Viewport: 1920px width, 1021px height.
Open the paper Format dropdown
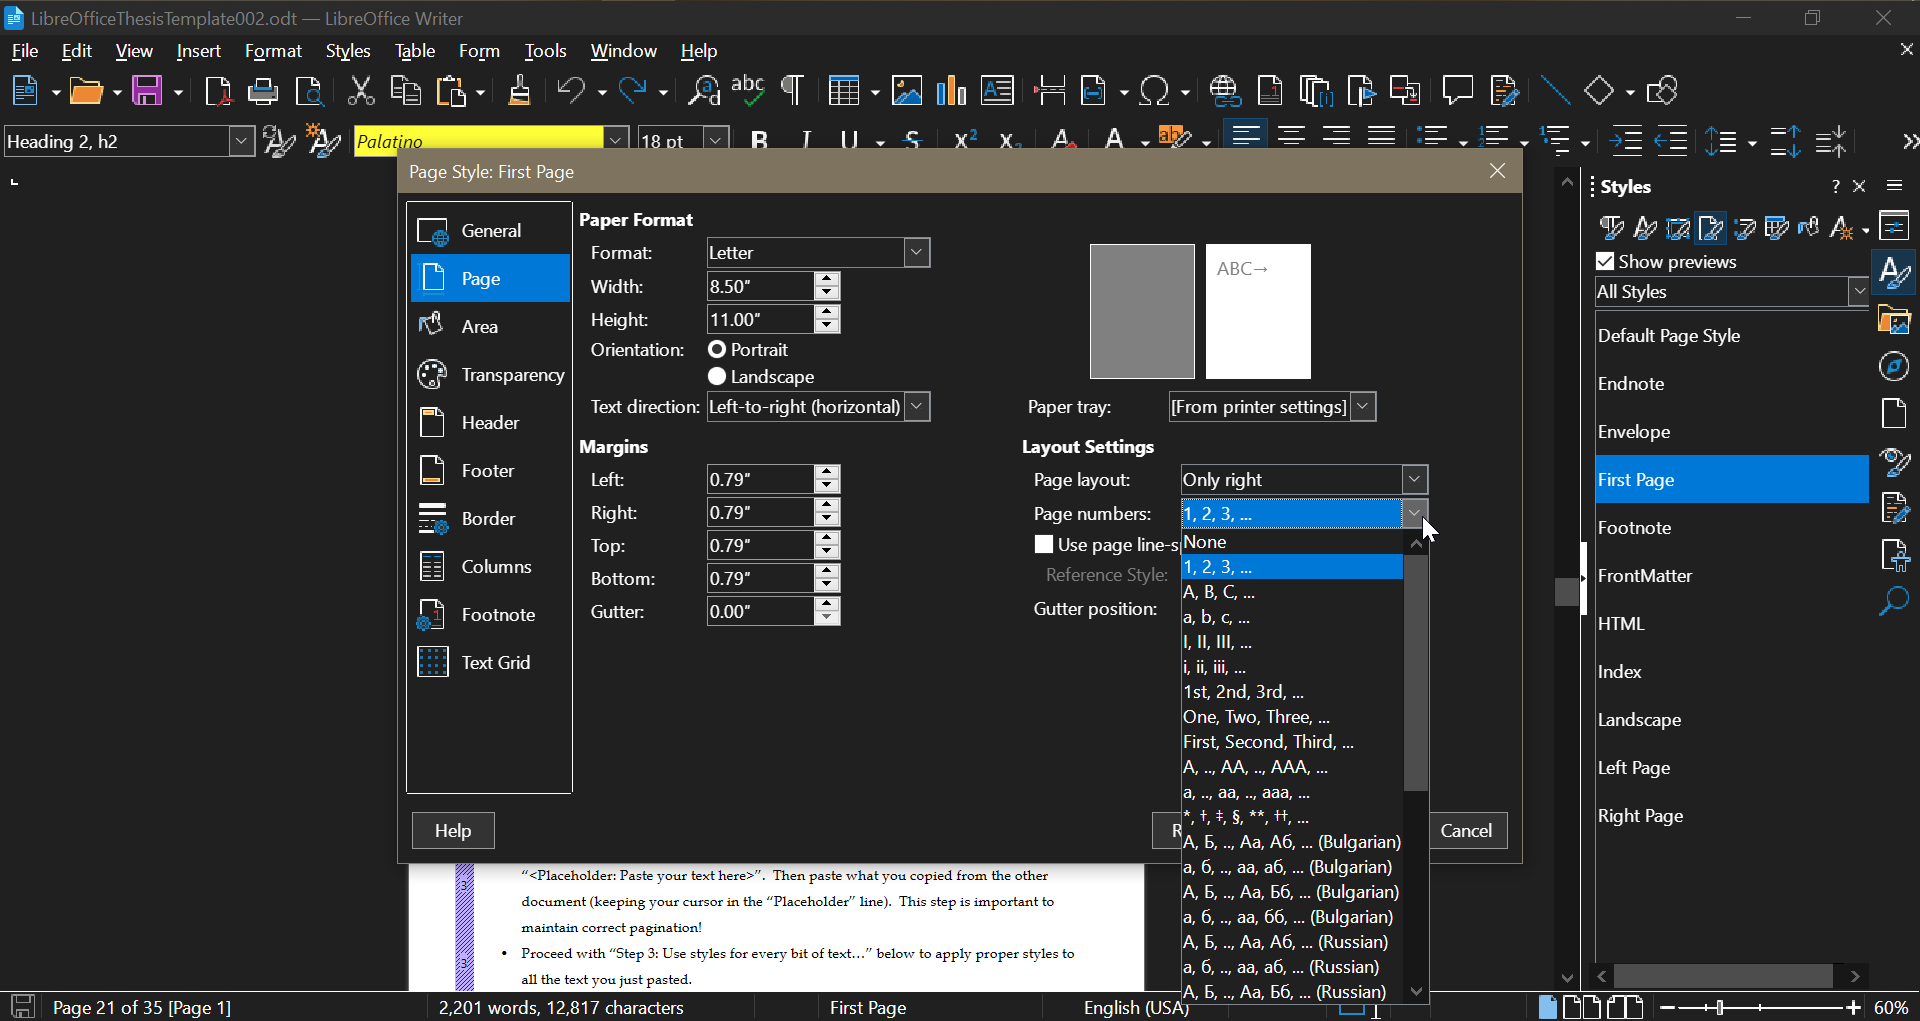click(916, 253)
